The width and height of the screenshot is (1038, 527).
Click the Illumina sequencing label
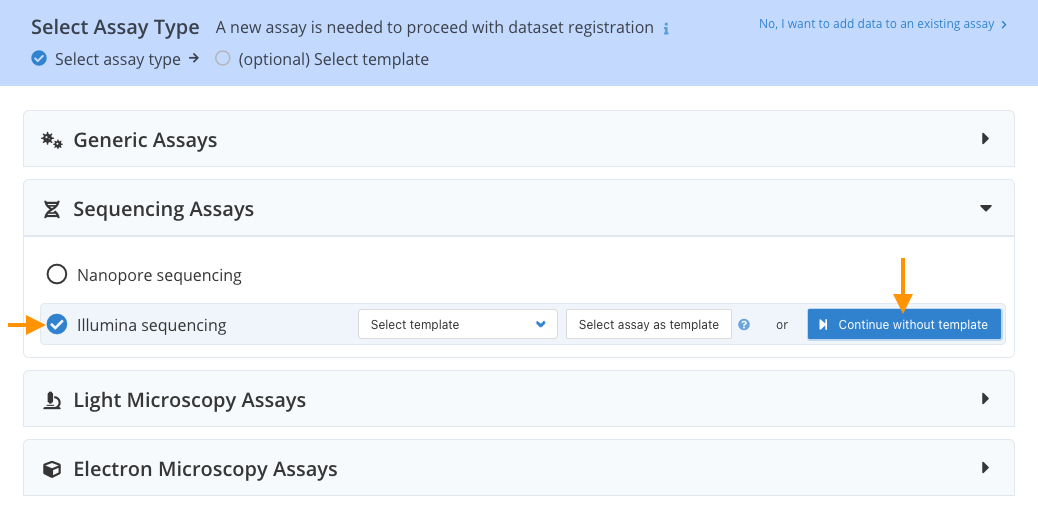coord(152,325)
